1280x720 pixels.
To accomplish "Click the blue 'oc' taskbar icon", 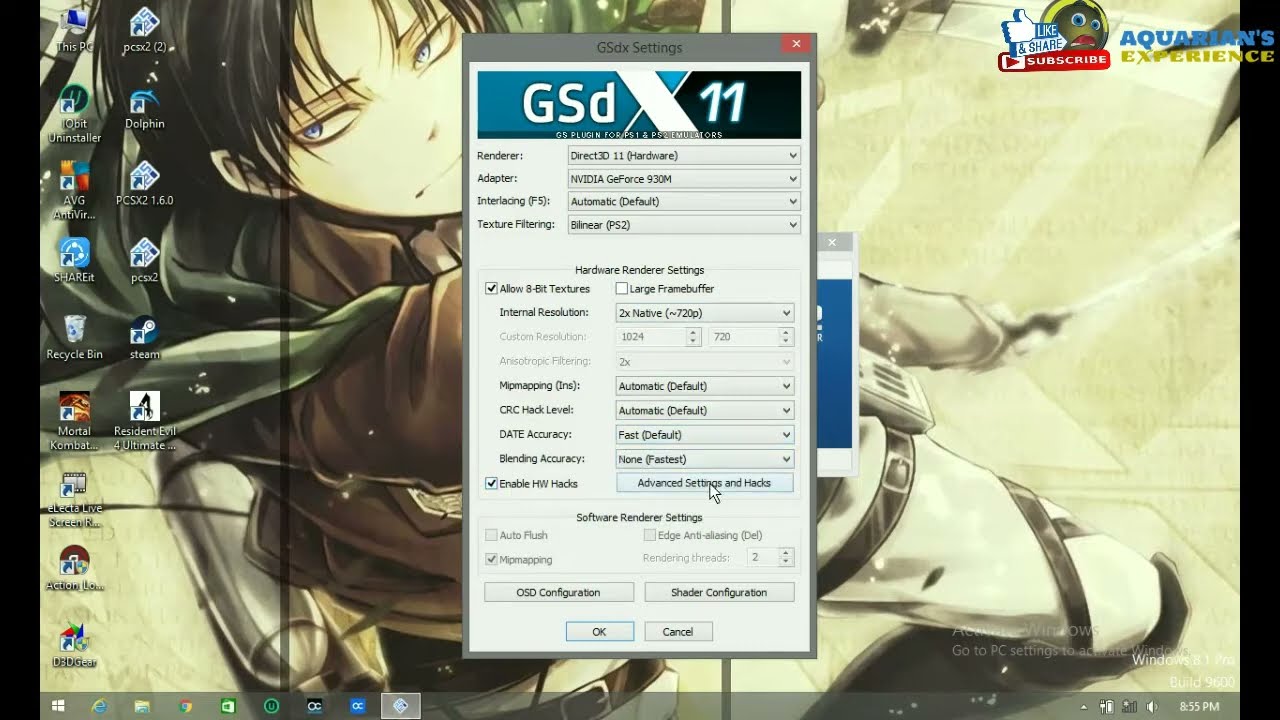I will (357, 706).
